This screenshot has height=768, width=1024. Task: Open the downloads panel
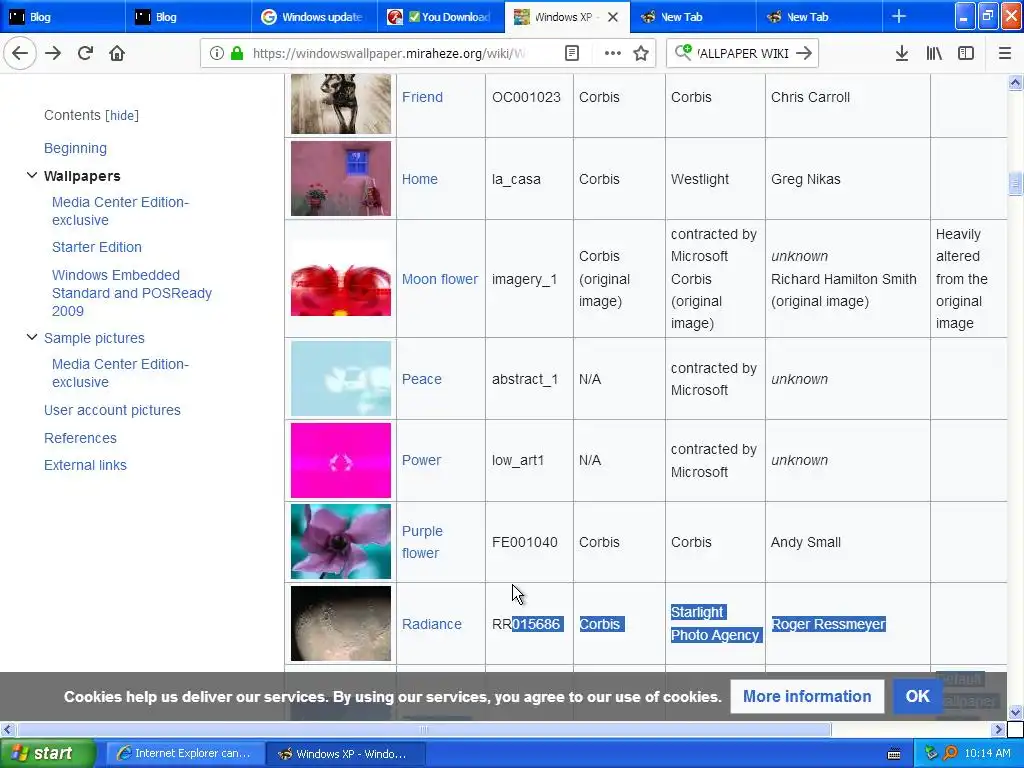(901, 53)
